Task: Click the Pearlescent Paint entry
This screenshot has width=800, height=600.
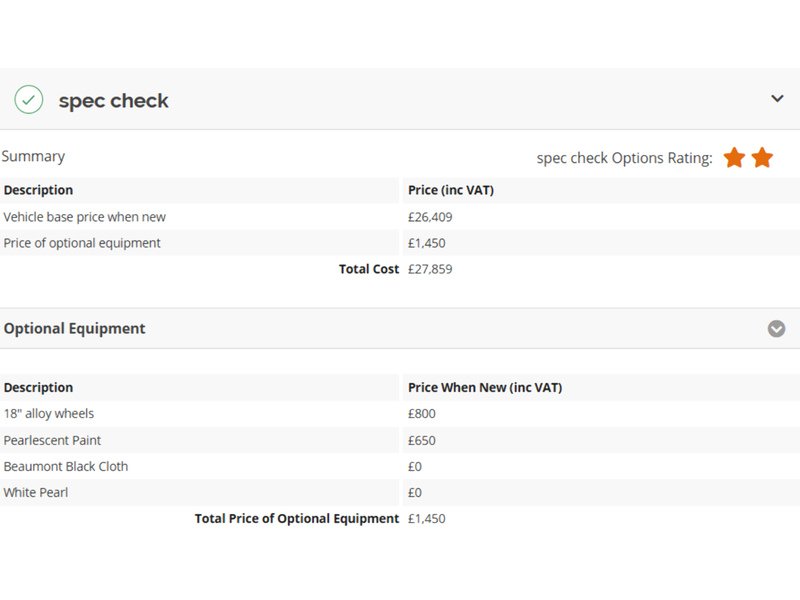Action: click(52, 440)
